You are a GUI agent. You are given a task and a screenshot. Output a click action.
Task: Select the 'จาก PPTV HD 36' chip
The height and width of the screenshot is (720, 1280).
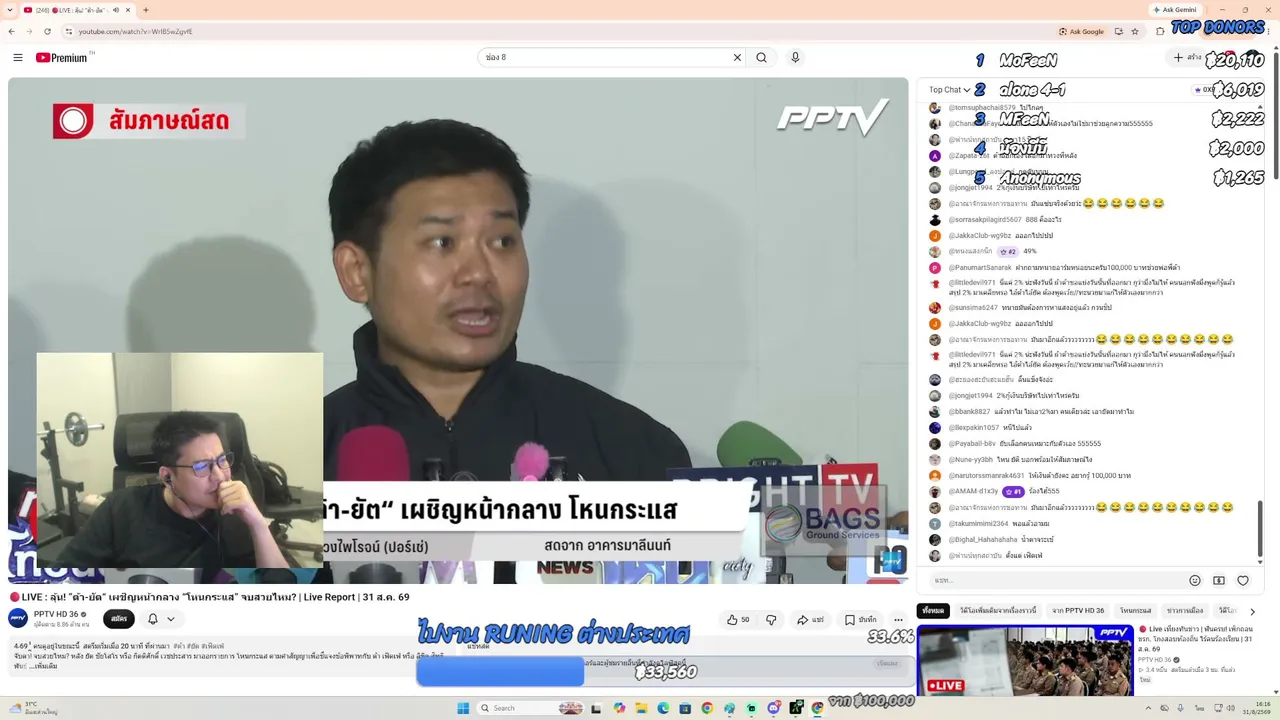(1078, 610)
